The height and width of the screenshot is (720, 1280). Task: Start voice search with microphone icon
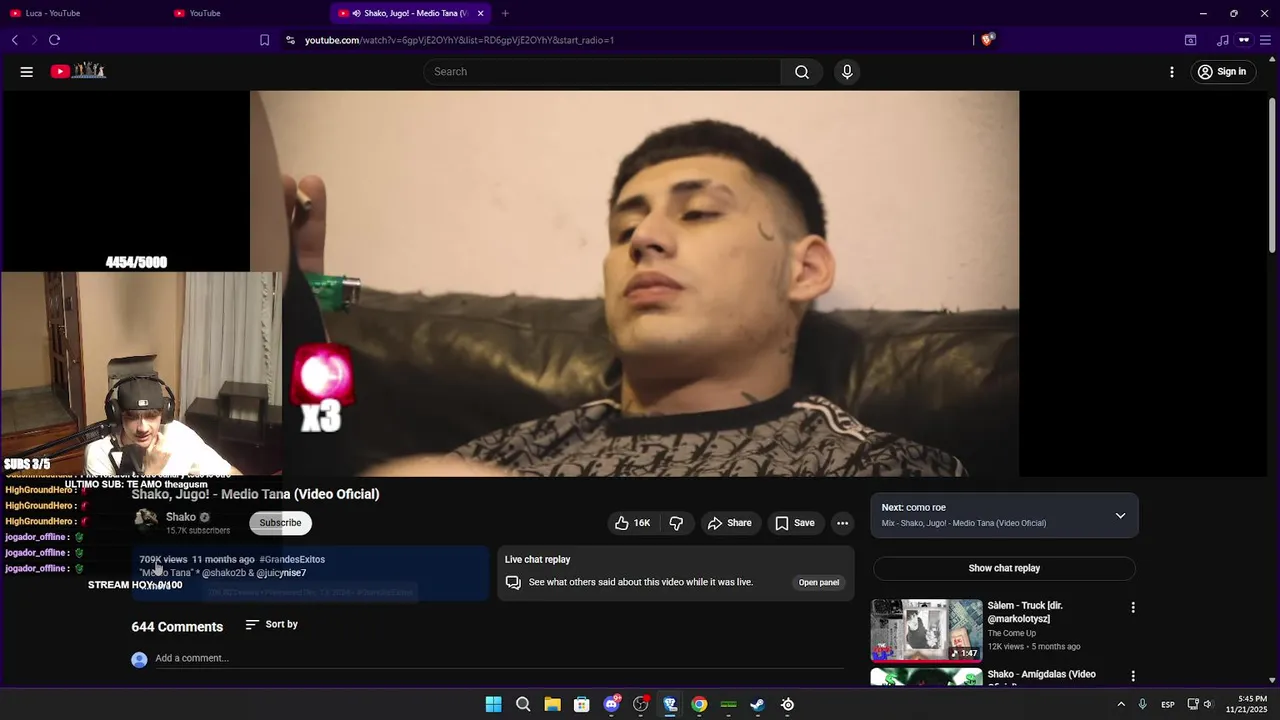point(847,72)
